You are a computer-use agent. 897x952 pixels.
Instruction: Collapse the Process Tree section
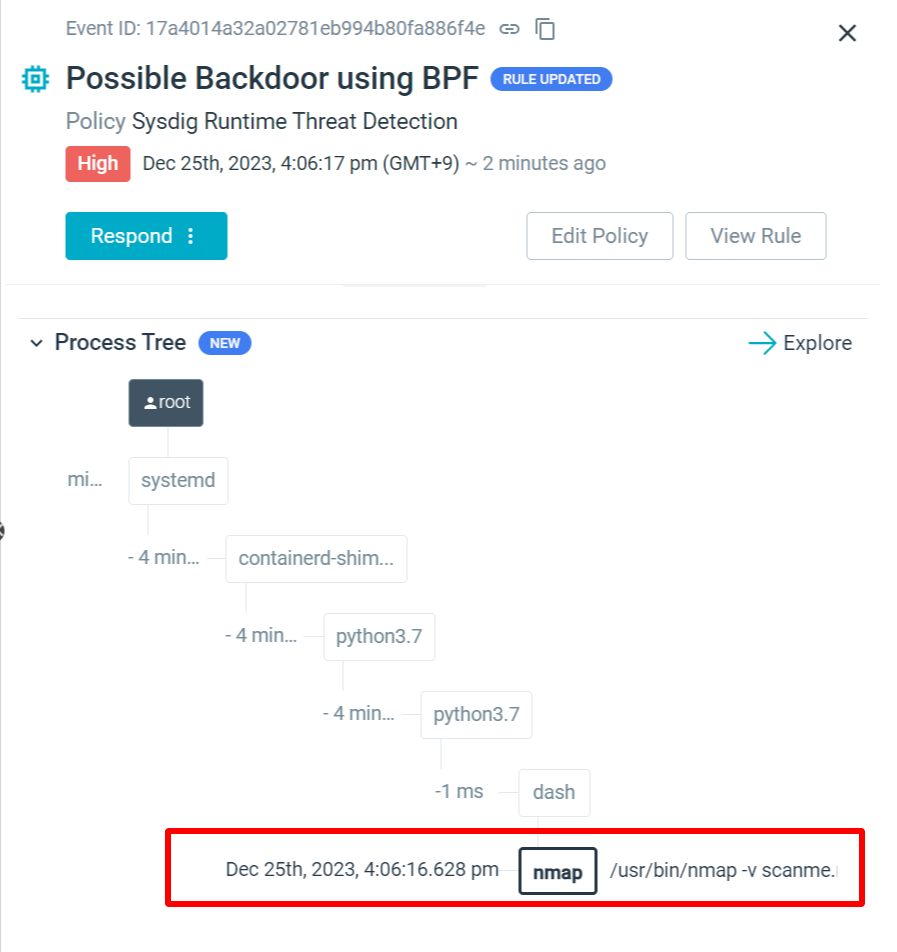pyautogui.click(x=37, y=343)
